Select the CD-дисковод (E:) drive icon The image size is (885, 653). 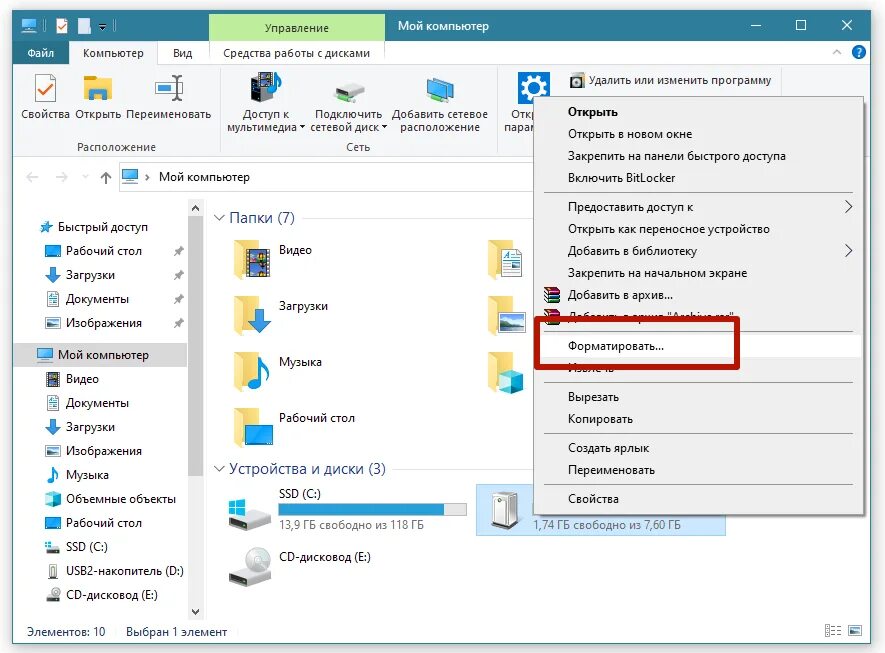[251, 566]
